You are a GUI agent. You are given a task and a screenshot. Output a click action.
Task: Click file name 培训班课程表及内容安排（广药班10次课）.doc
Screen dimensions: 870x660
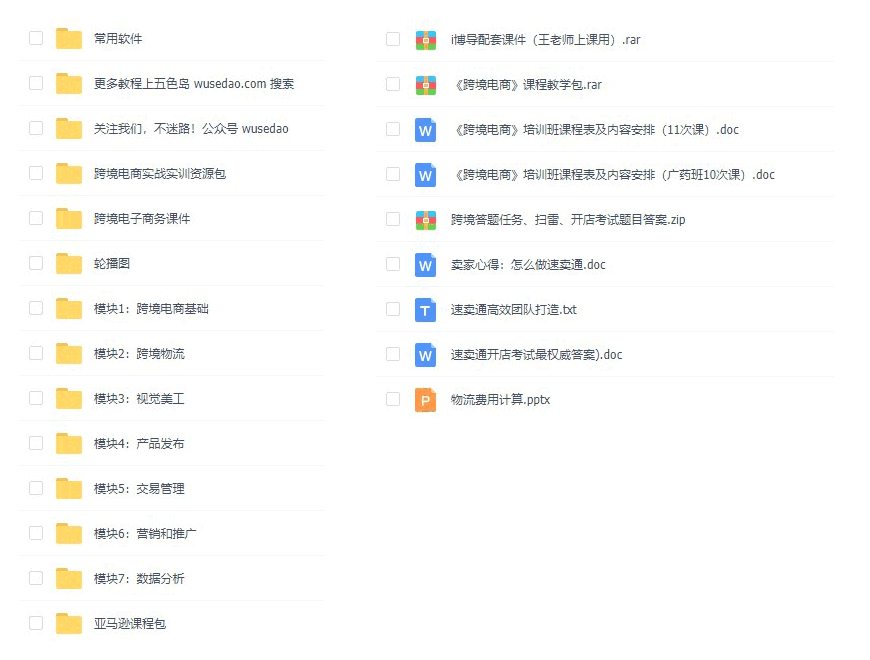coord(615,175)
